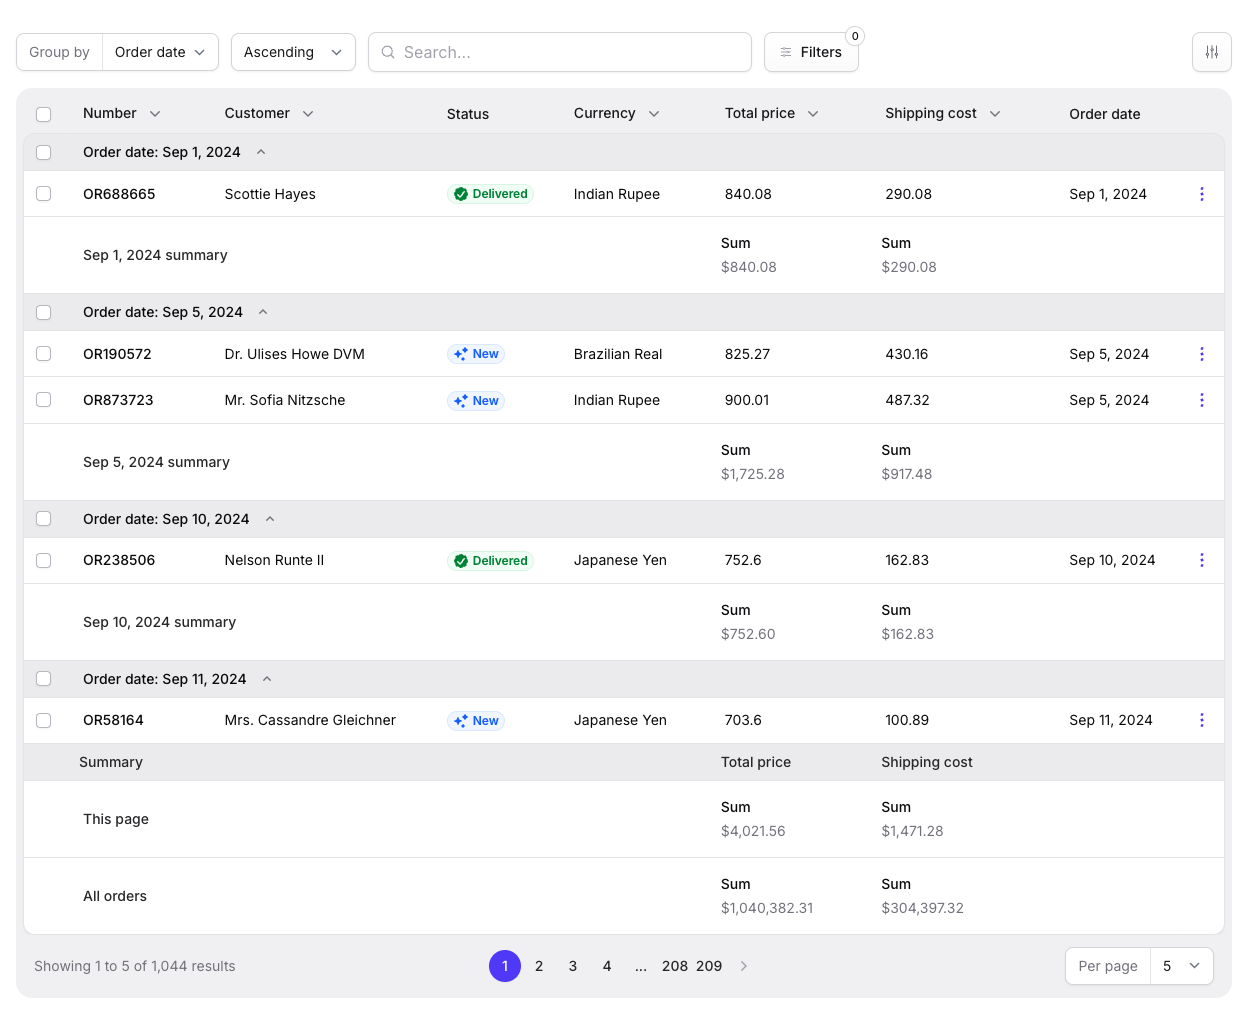Jump to last page 209
Viewport: 1248px width, 1013px height.
pos(709,966)
